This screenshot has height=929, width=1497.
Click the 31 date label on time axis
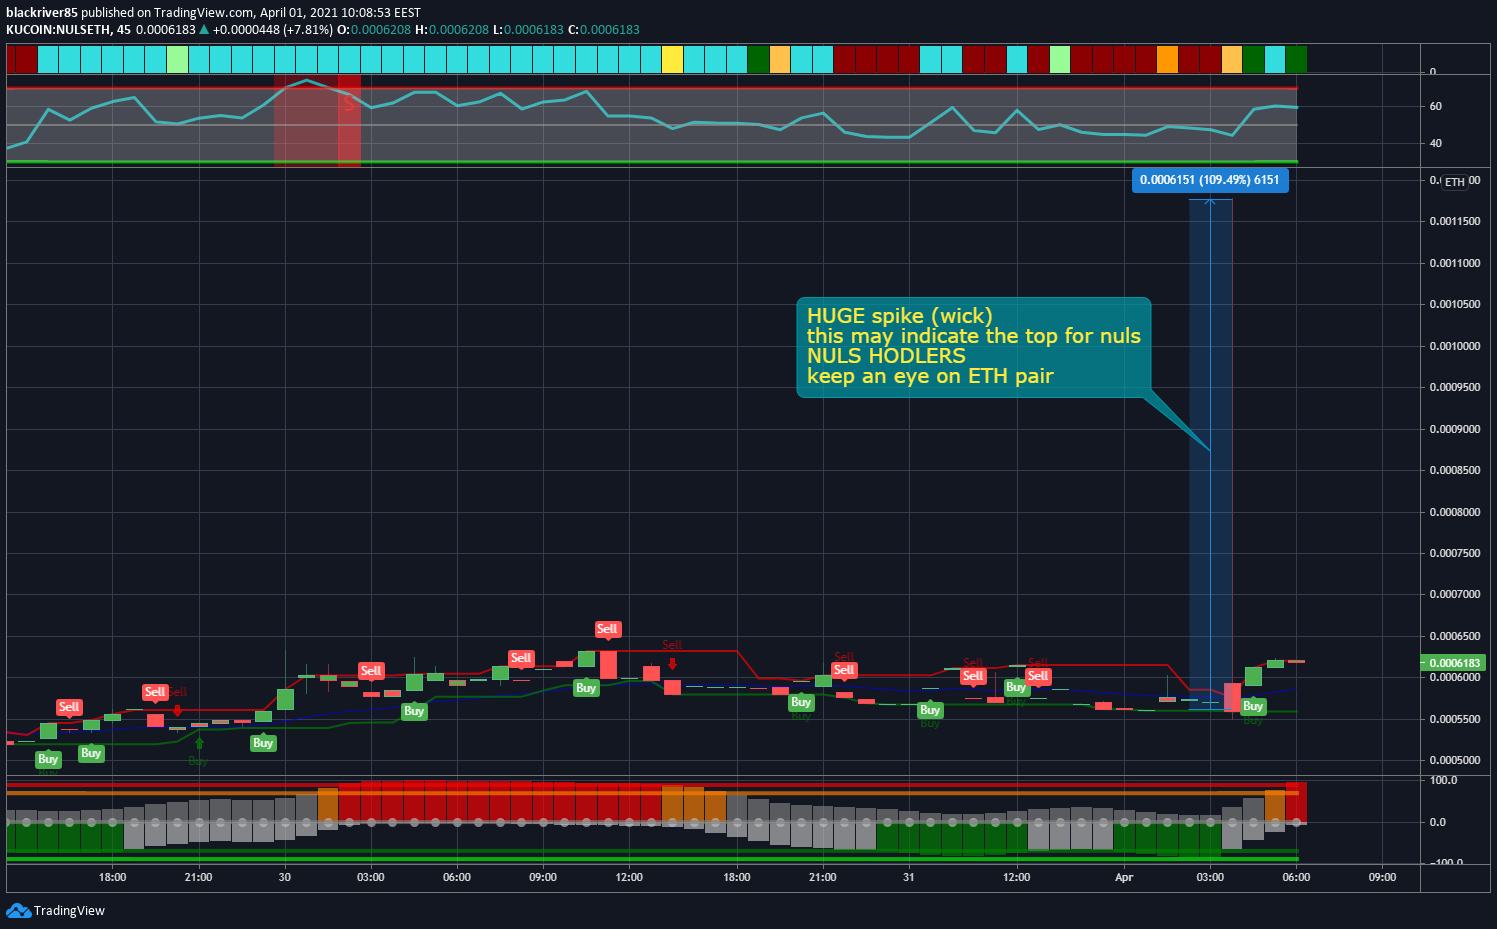pyautogui.click(x=908, y=877)
